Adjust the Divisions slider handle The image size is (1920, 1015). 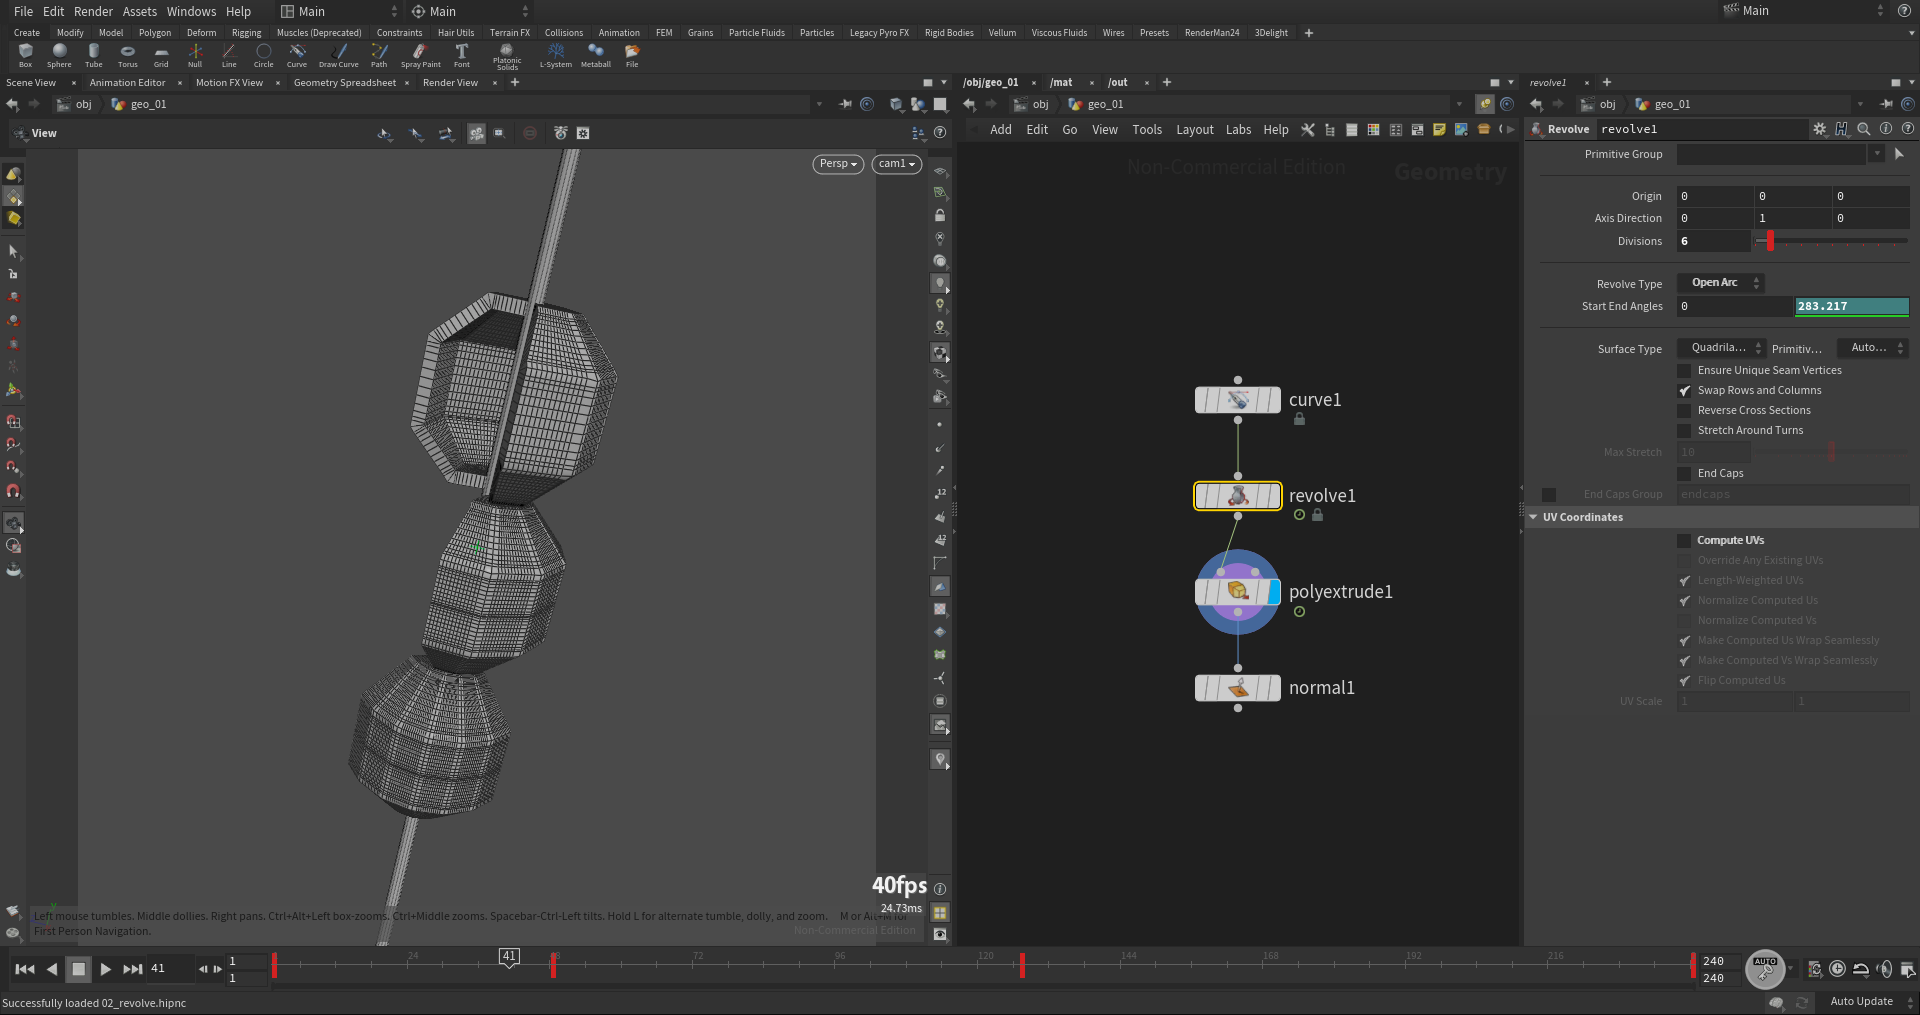pos(1770,241)
